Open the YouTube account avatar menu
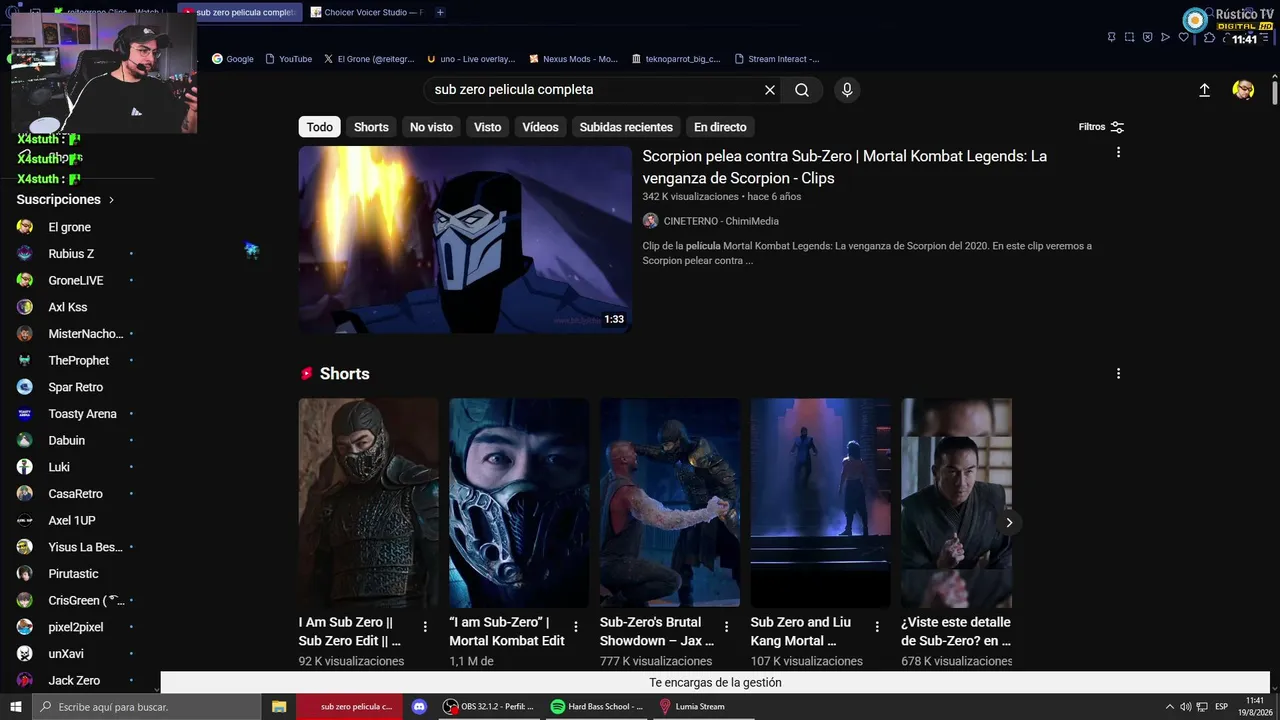Image resolution: width=1280 pixels, height=720 pixels. click(1243, 90)
